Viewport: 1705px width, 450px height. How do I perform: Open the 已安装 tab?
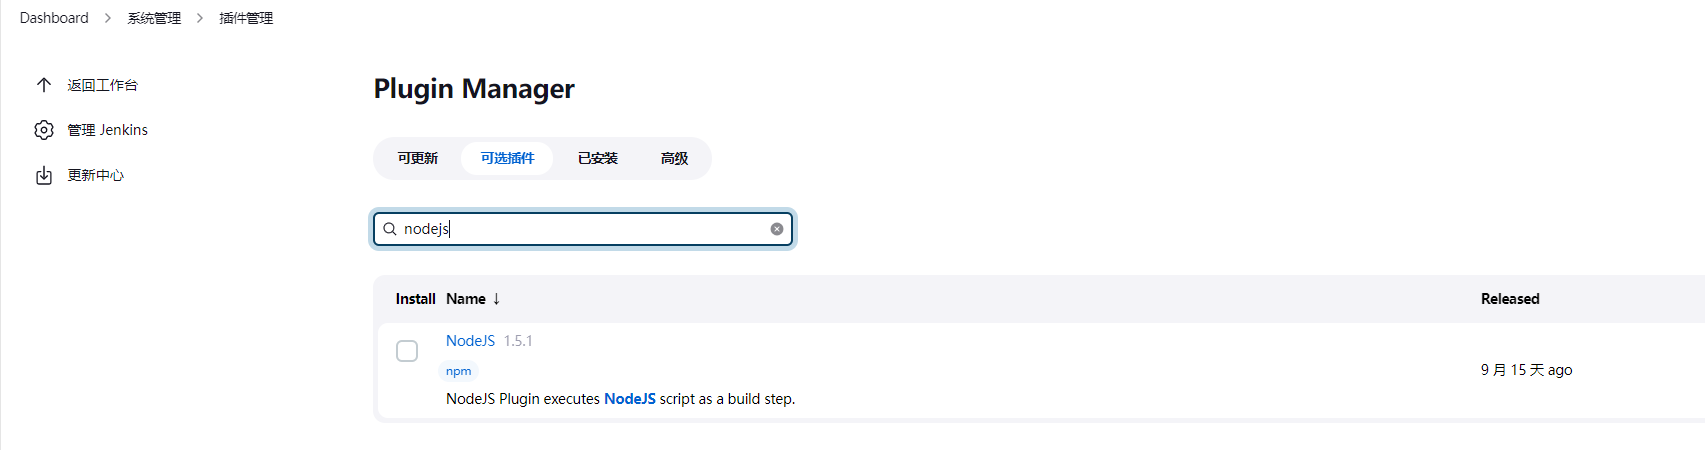[x=597, y=158]
